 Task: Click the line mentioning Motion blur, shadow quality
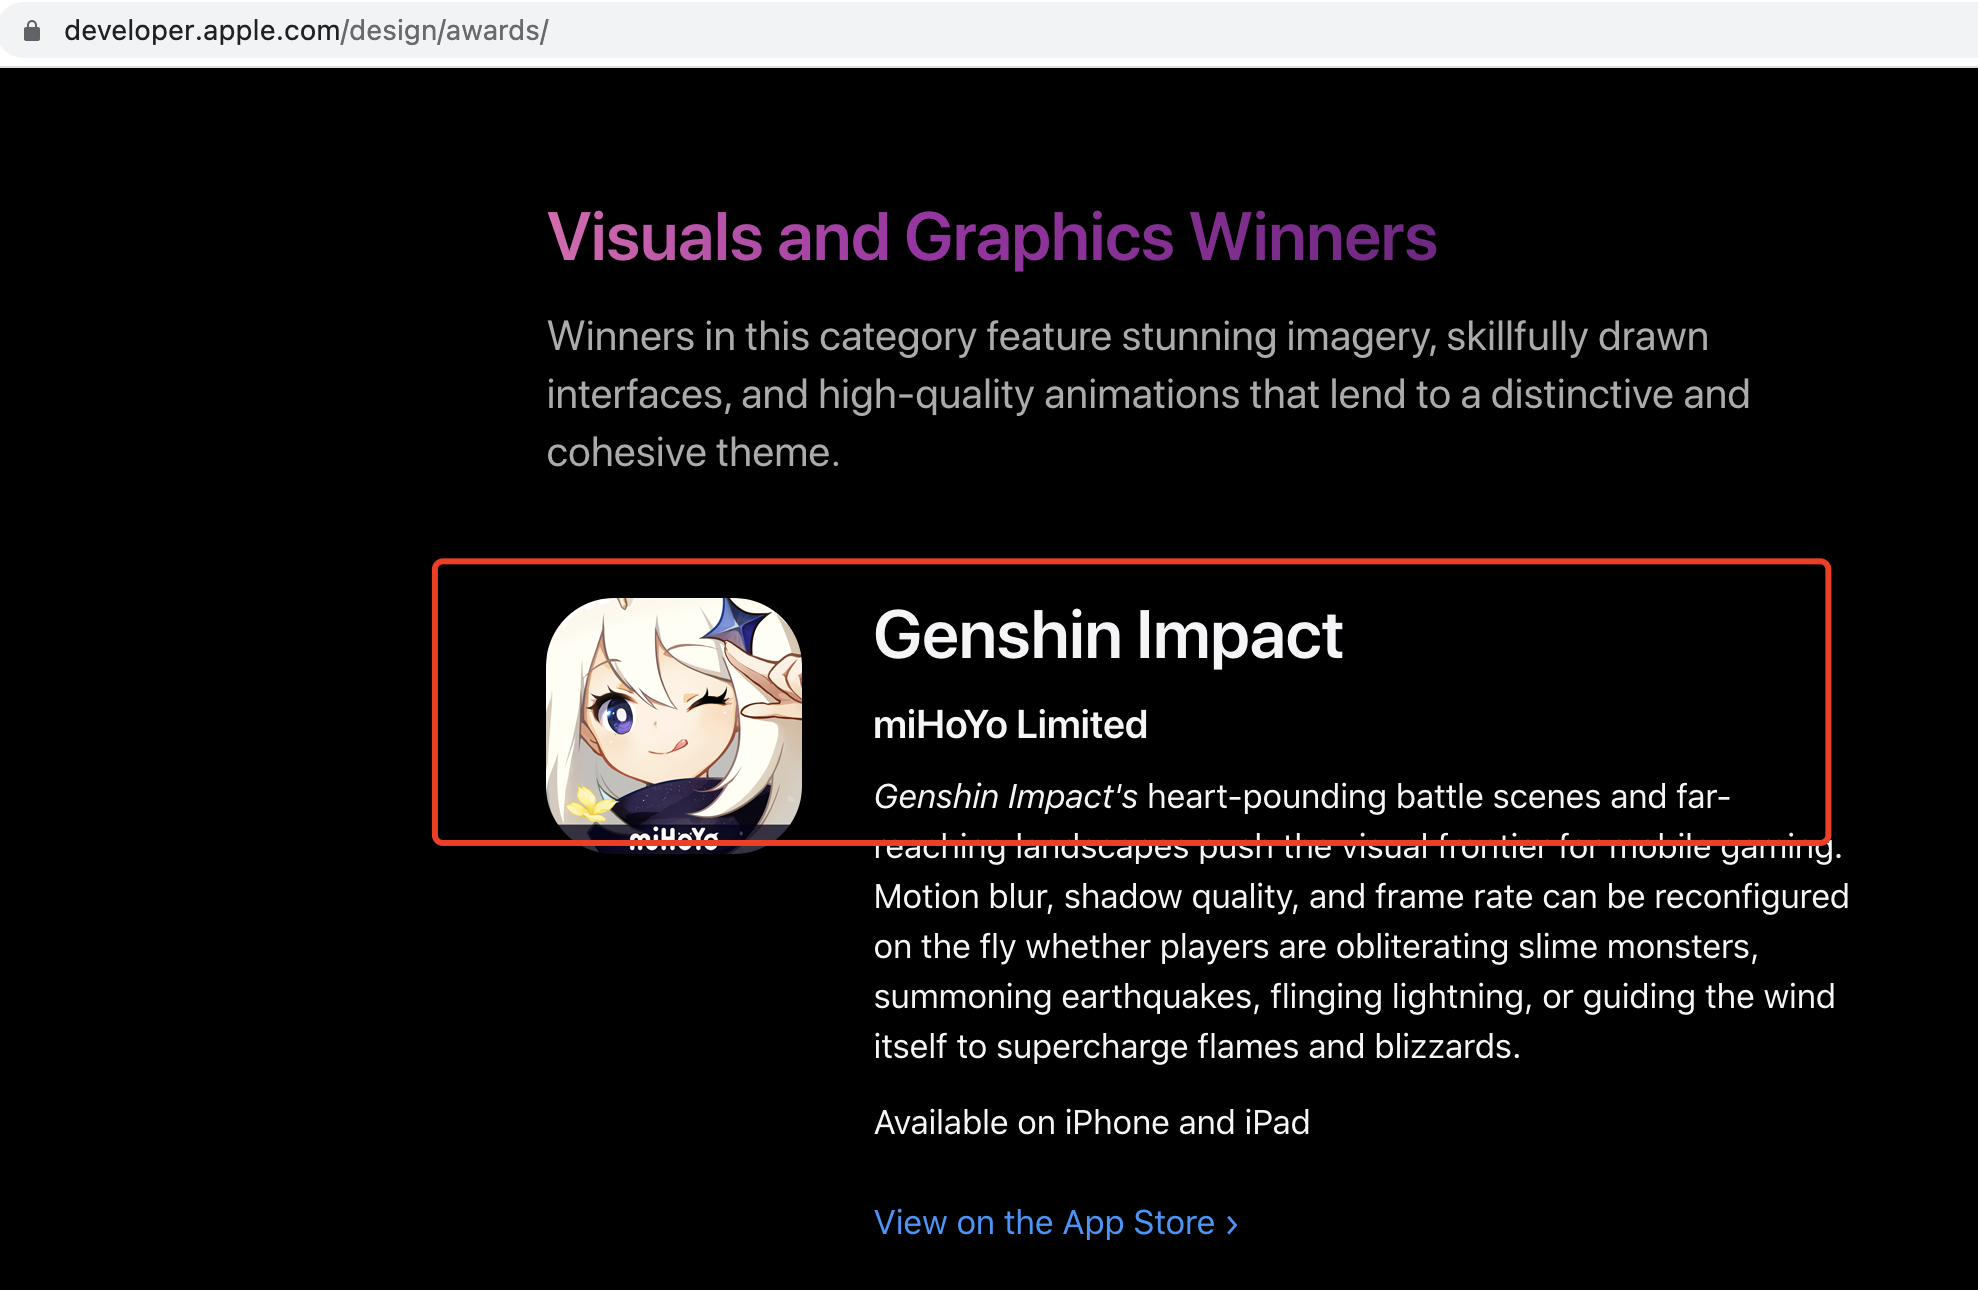1361,897
